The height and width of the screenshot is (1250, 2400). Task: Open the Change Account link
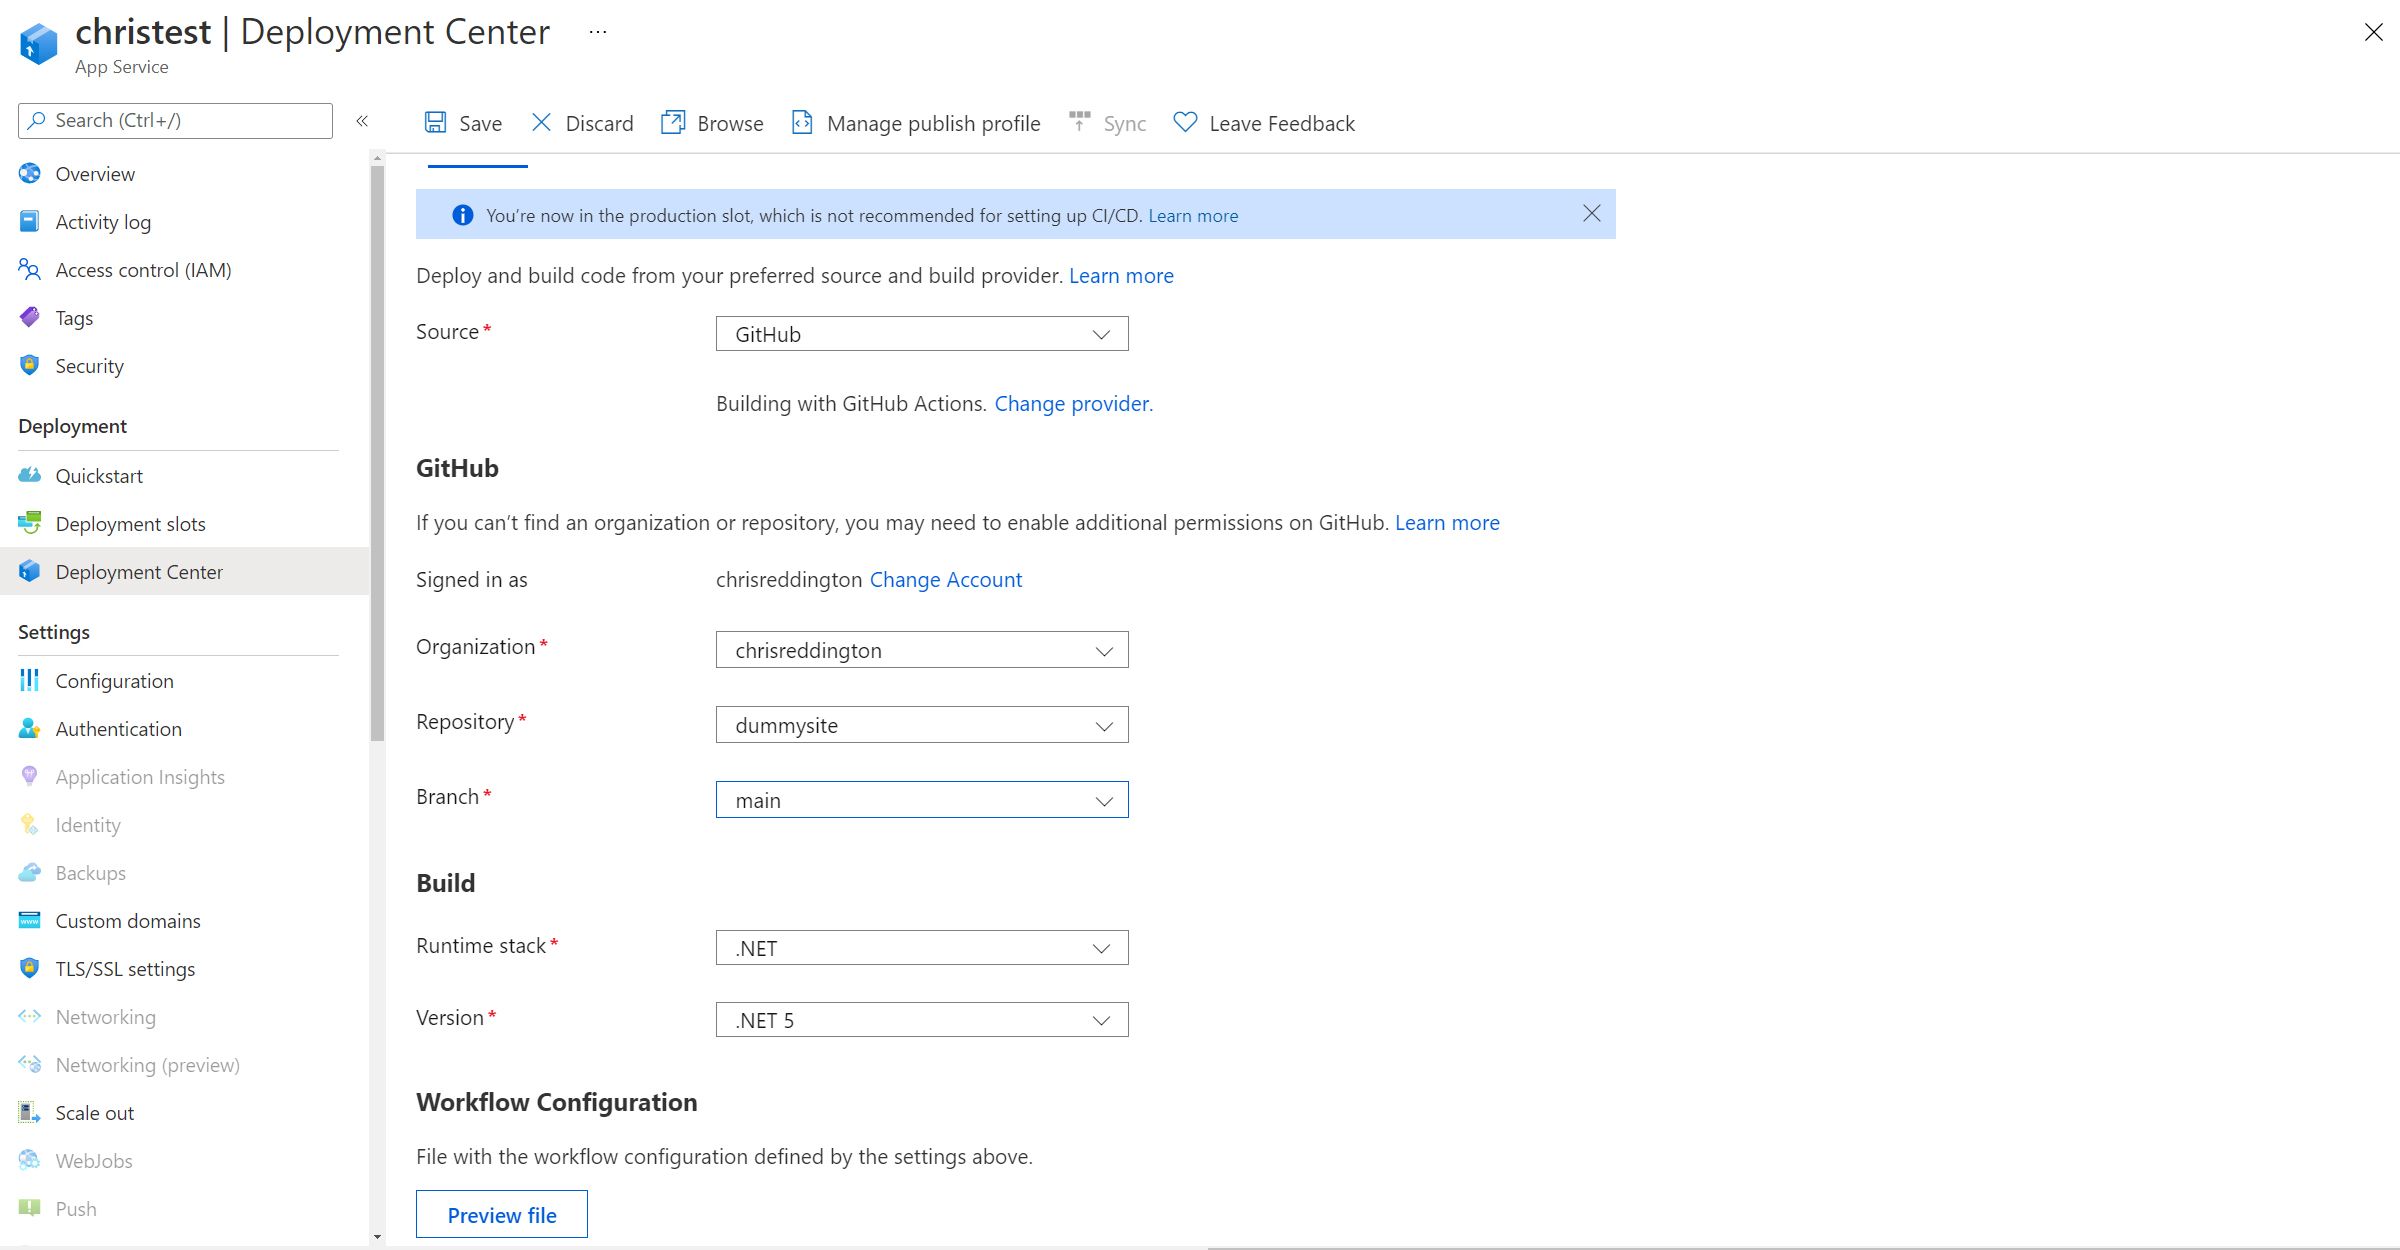(x=945, y=579)
